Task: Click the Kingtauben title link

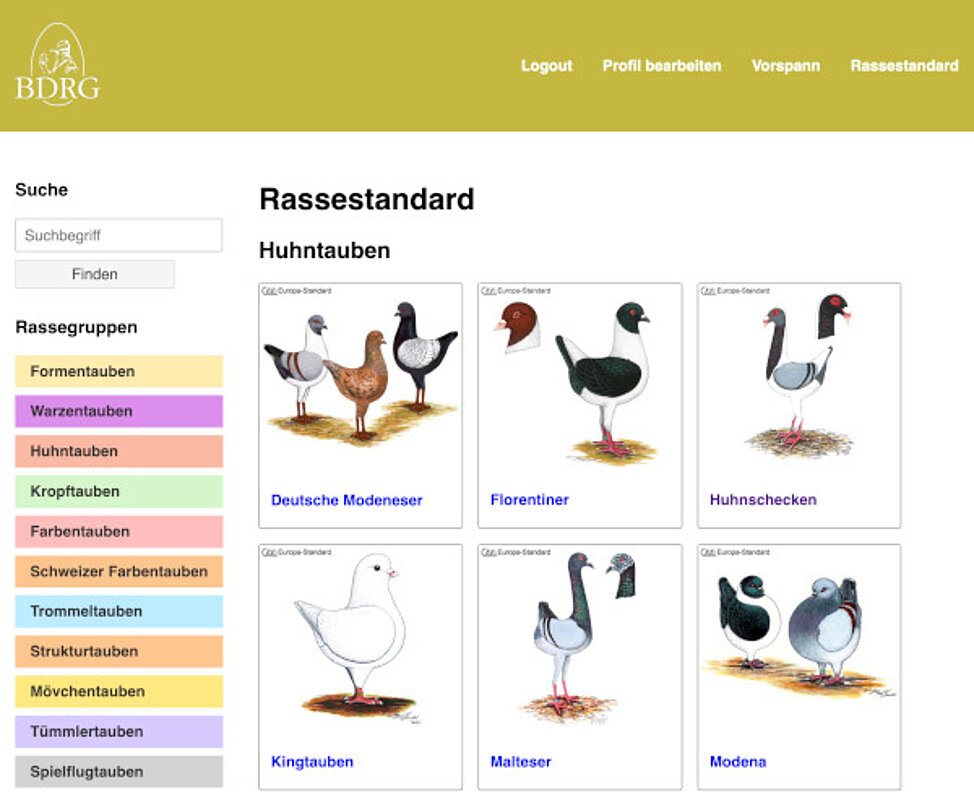Action: point(312,762)
